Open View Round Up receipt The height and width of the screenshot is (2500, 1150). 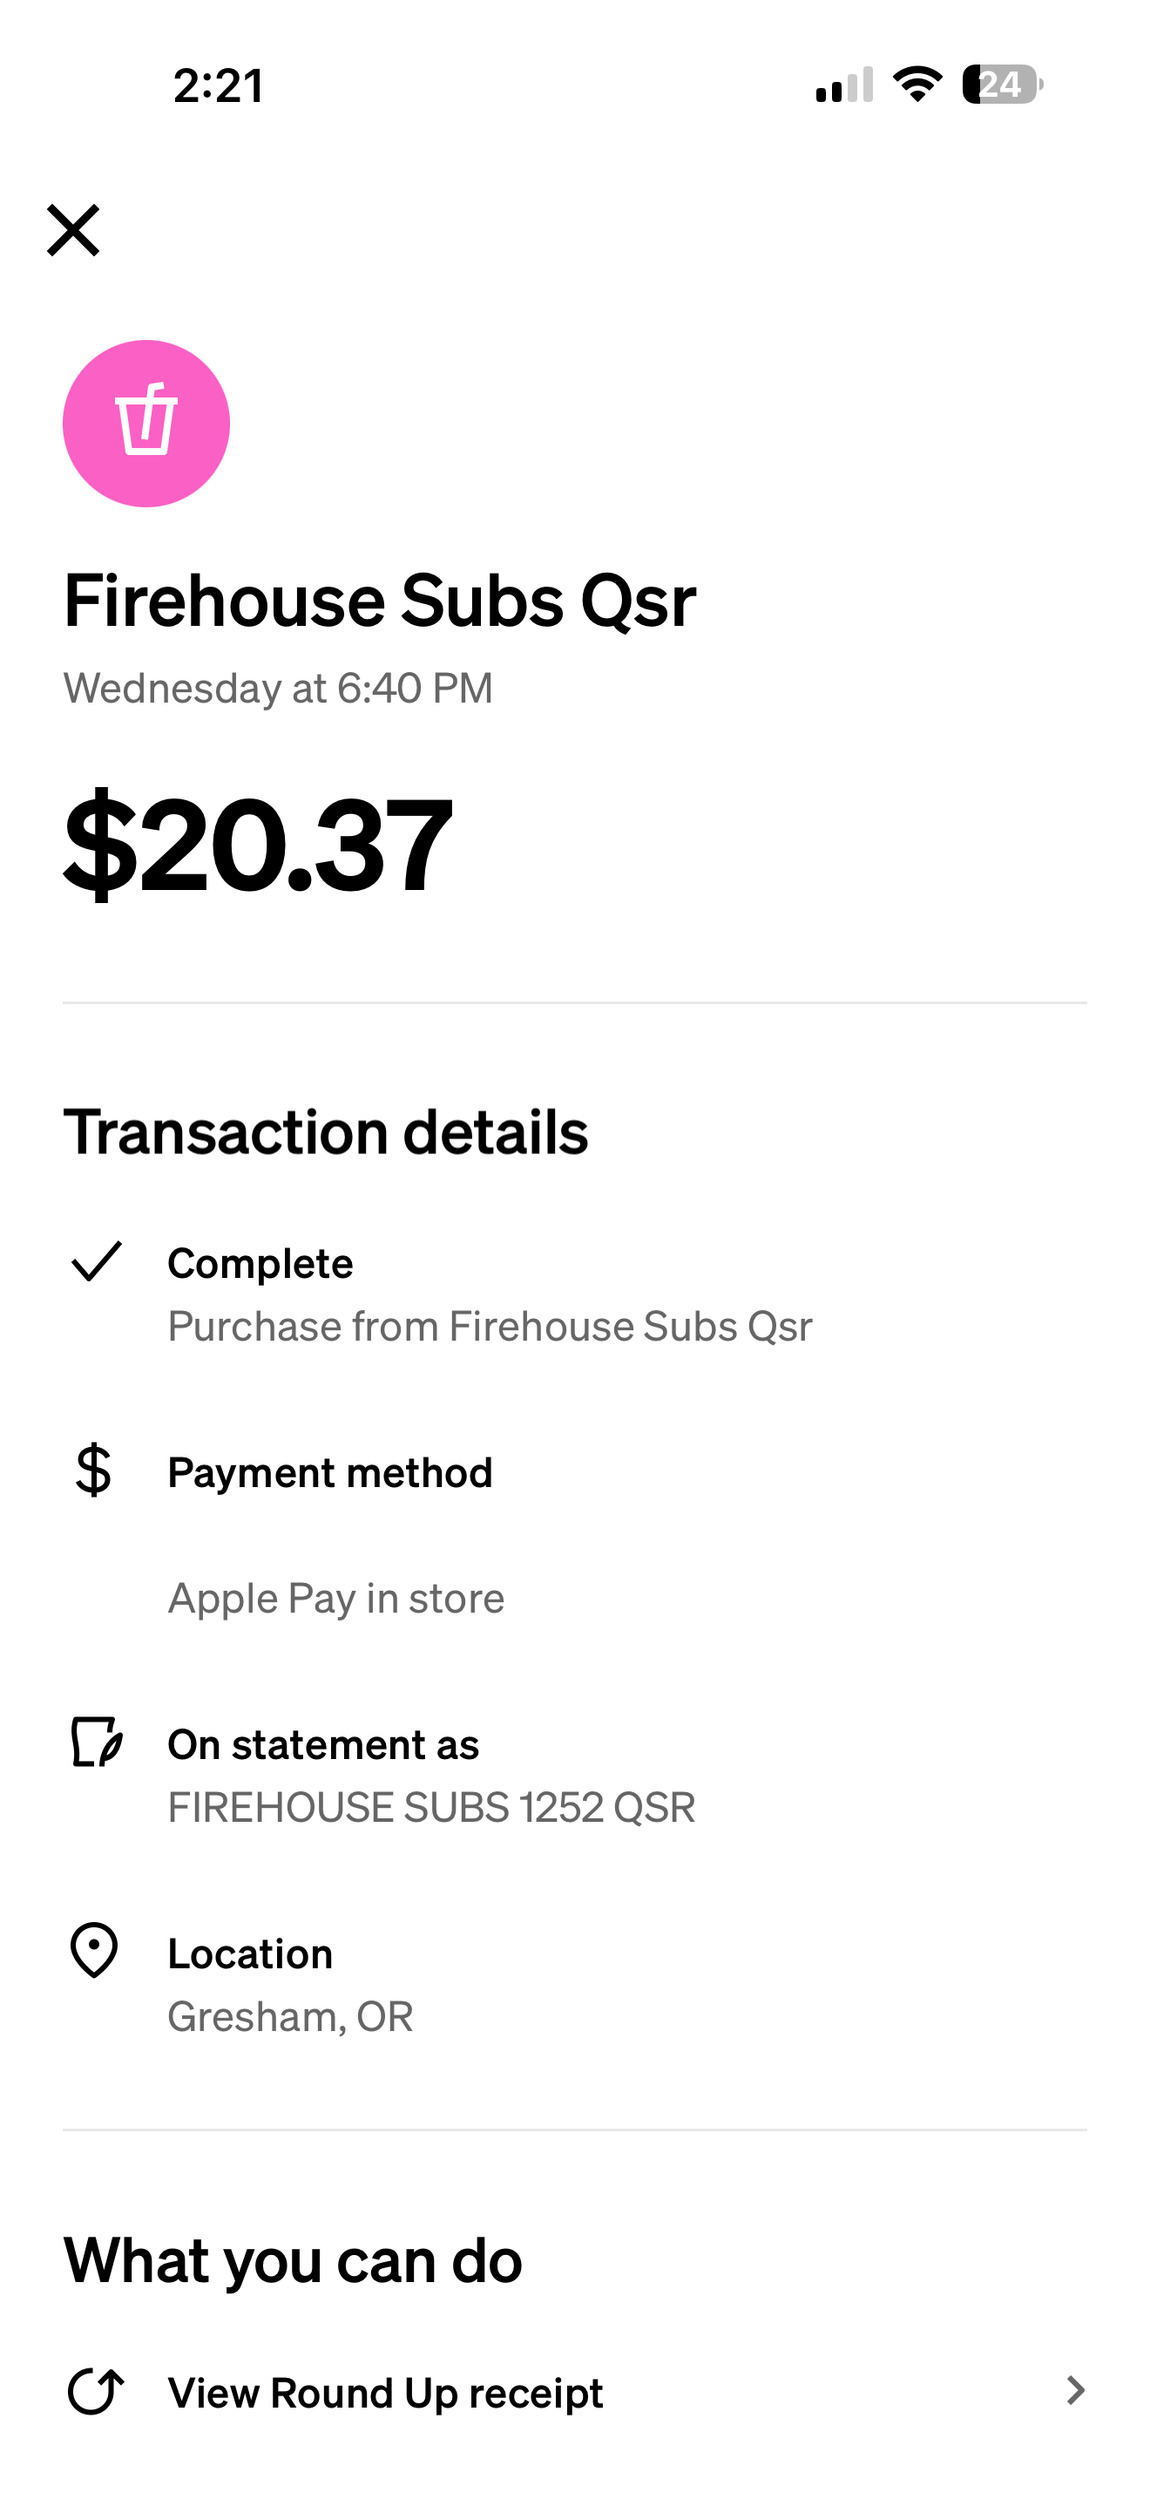[x=386, y=2393]
